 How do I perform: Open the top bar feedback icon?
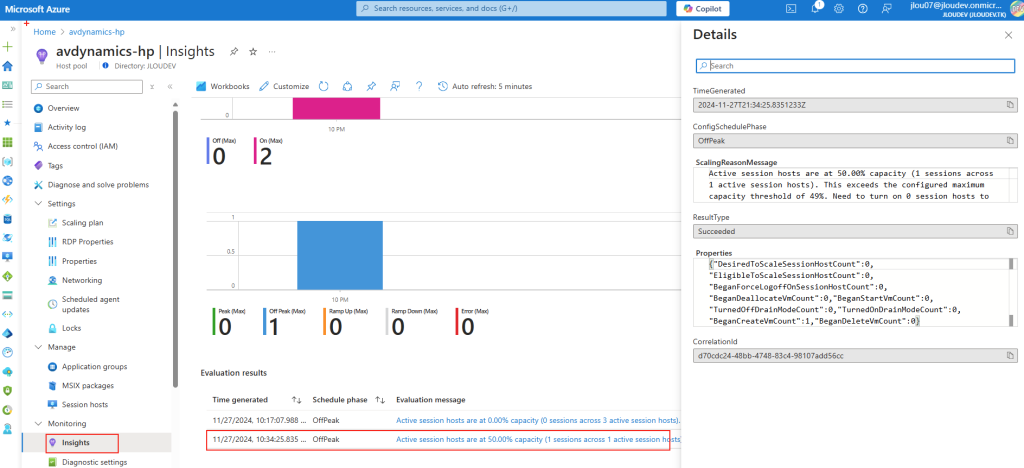(886, 8)
